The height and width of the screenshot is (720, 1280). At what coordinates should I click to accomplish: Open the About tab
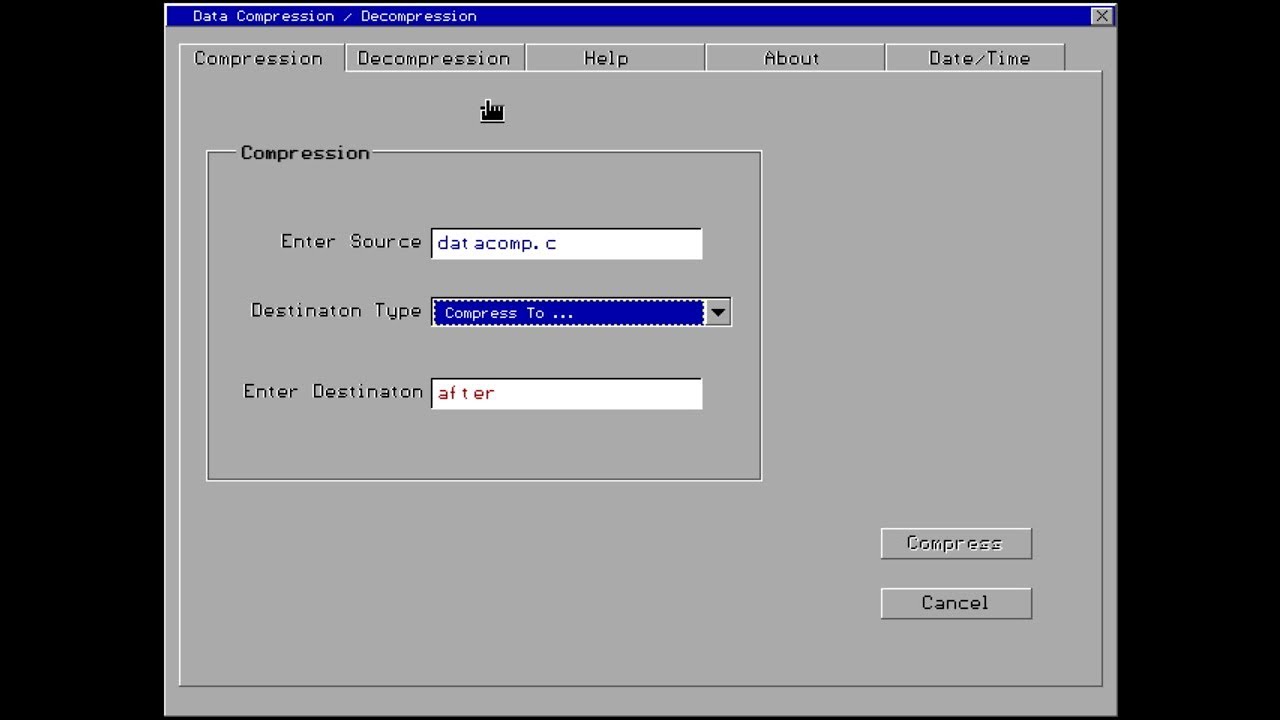click(x=795, y=58)
